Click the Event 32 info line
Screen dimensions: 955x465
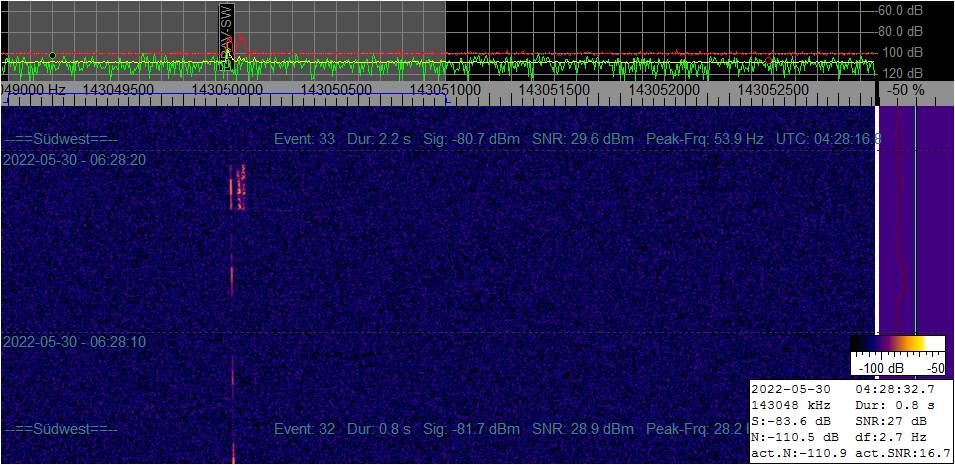coord(512,428)
